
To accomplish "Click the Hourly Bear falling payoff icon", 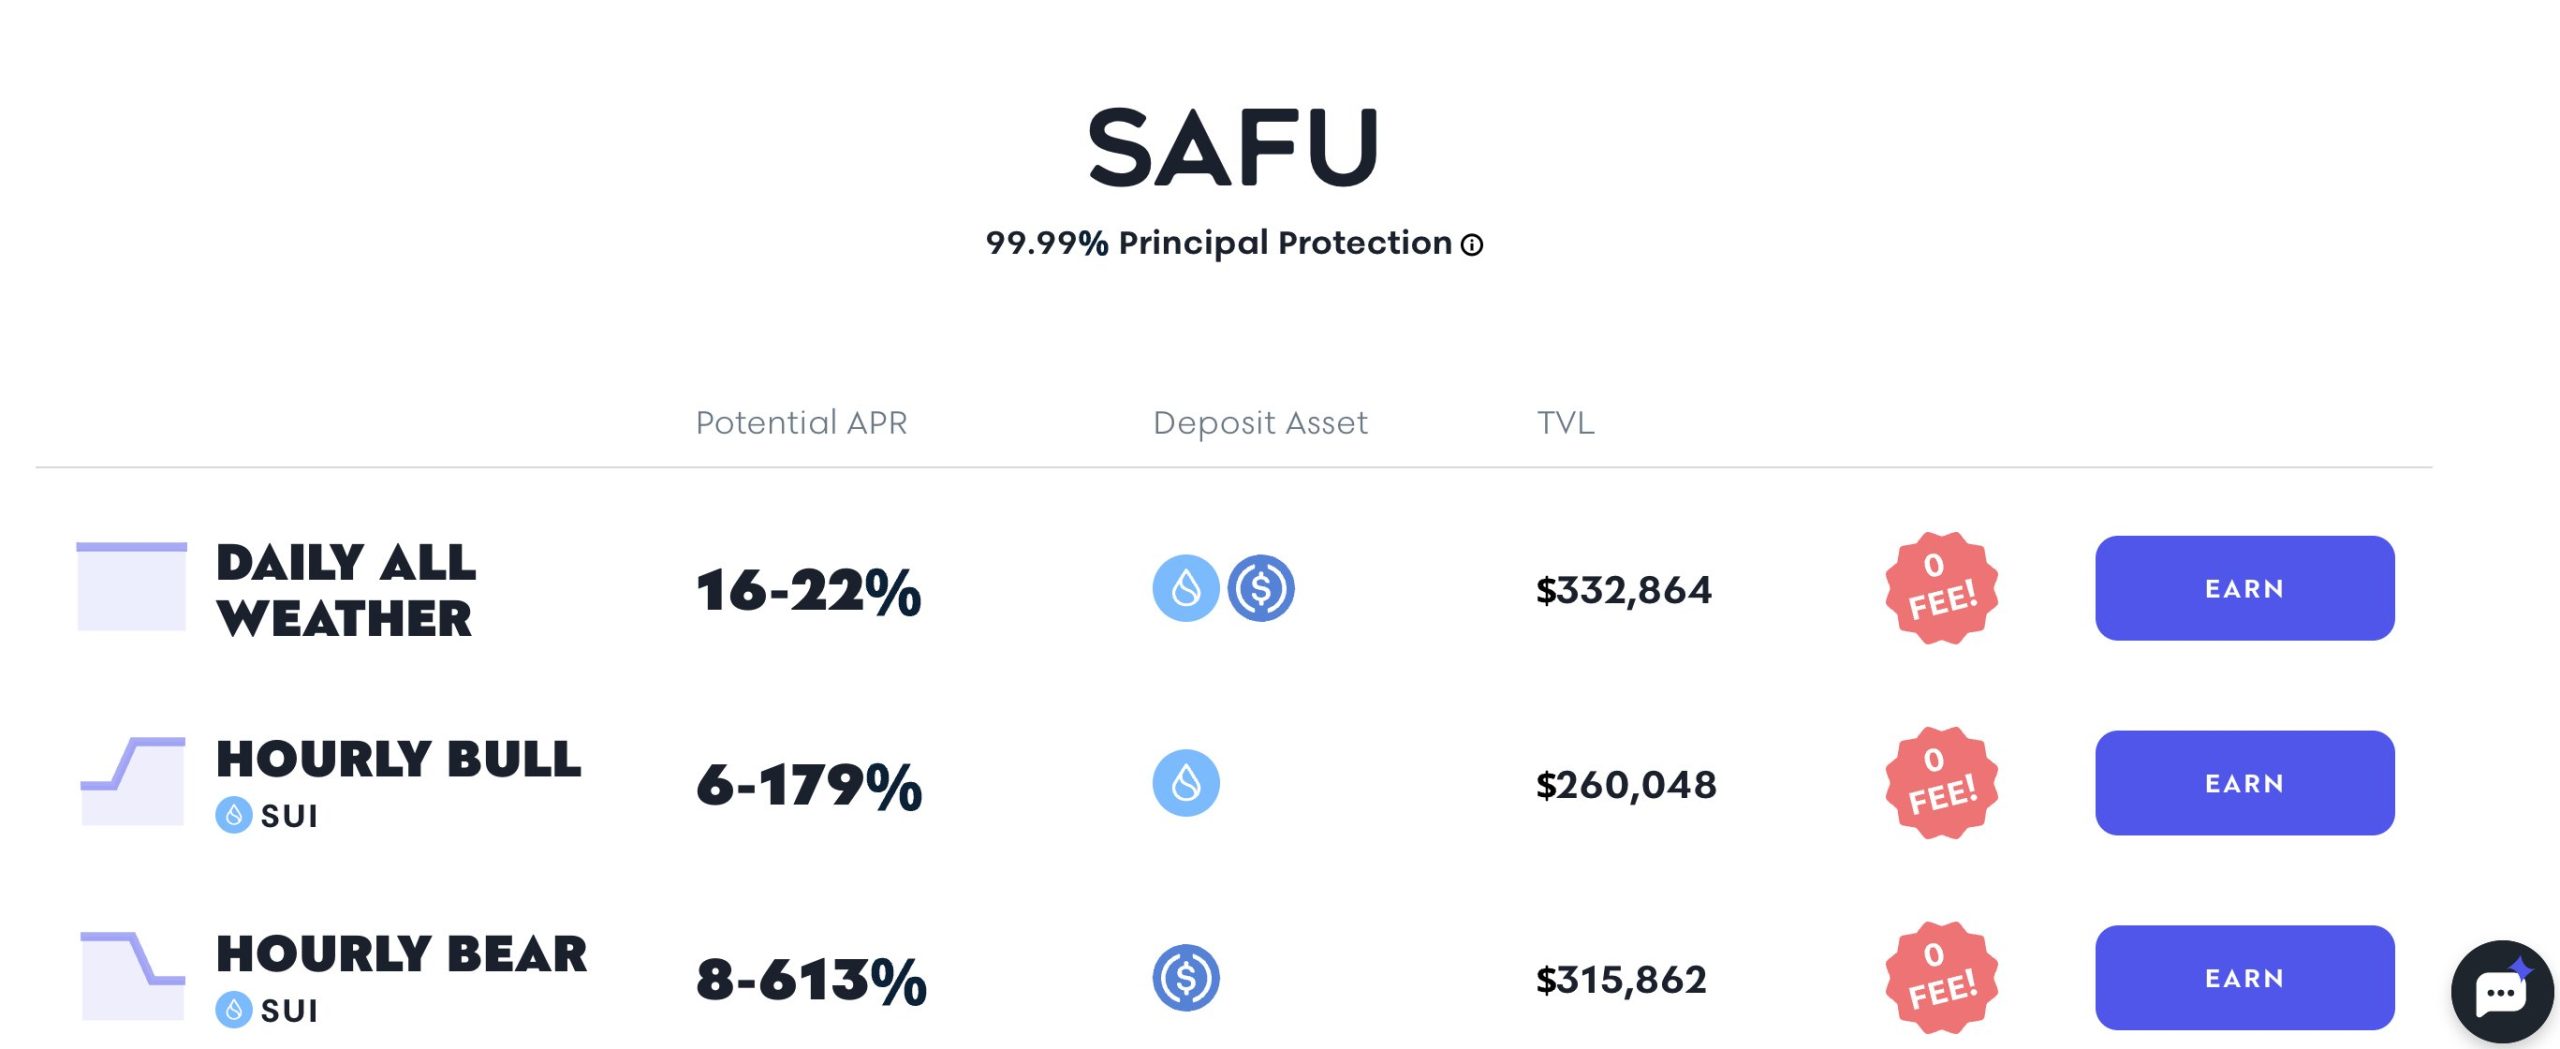I will click(132, 975).
